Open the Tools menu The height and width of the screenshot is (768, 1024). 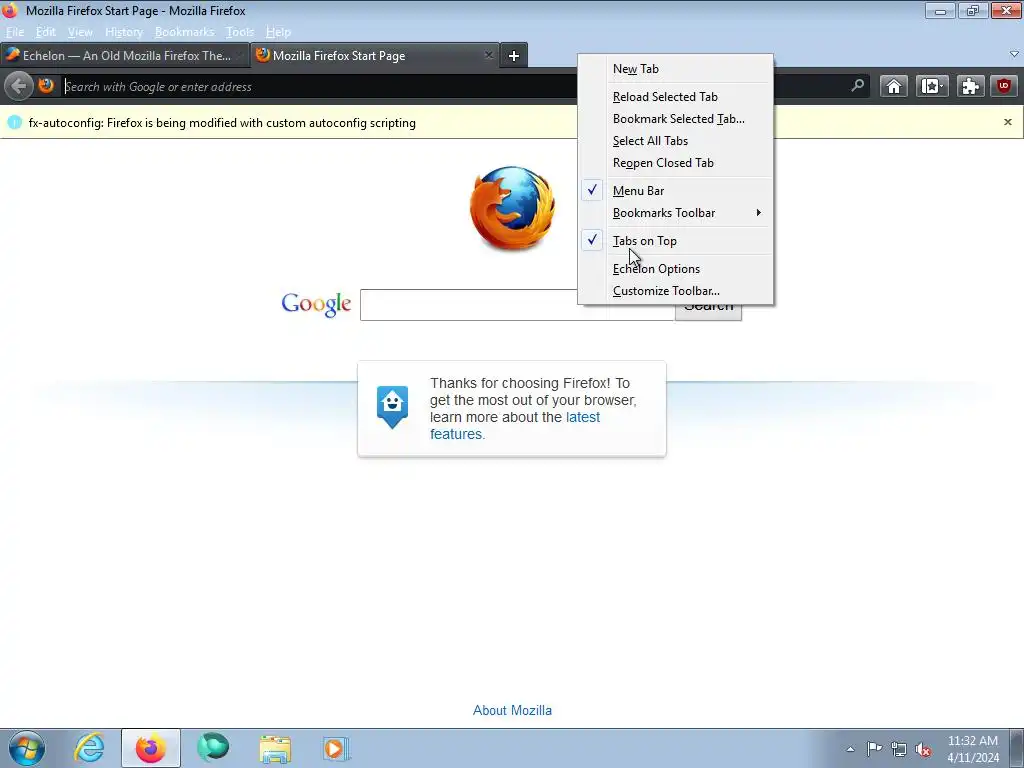[240, 32]
